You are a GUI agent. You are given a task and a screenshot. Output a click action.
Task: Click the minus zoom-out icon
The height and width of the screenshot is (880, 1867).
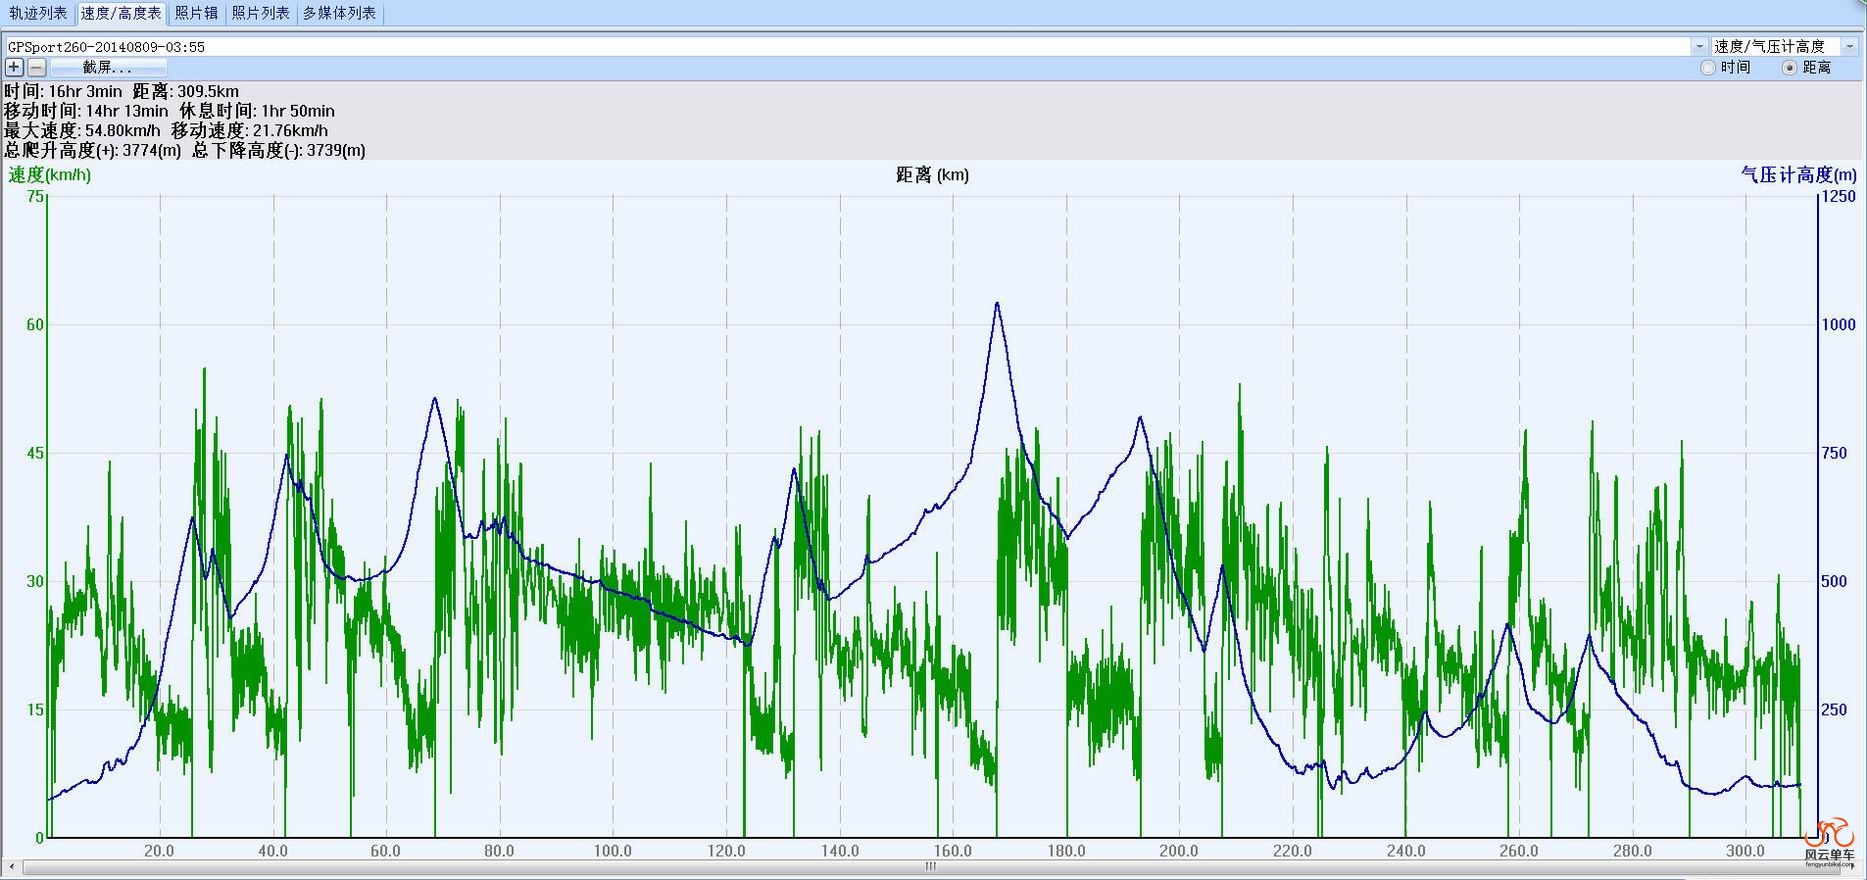pyautogui.click(x=37, y=67)
